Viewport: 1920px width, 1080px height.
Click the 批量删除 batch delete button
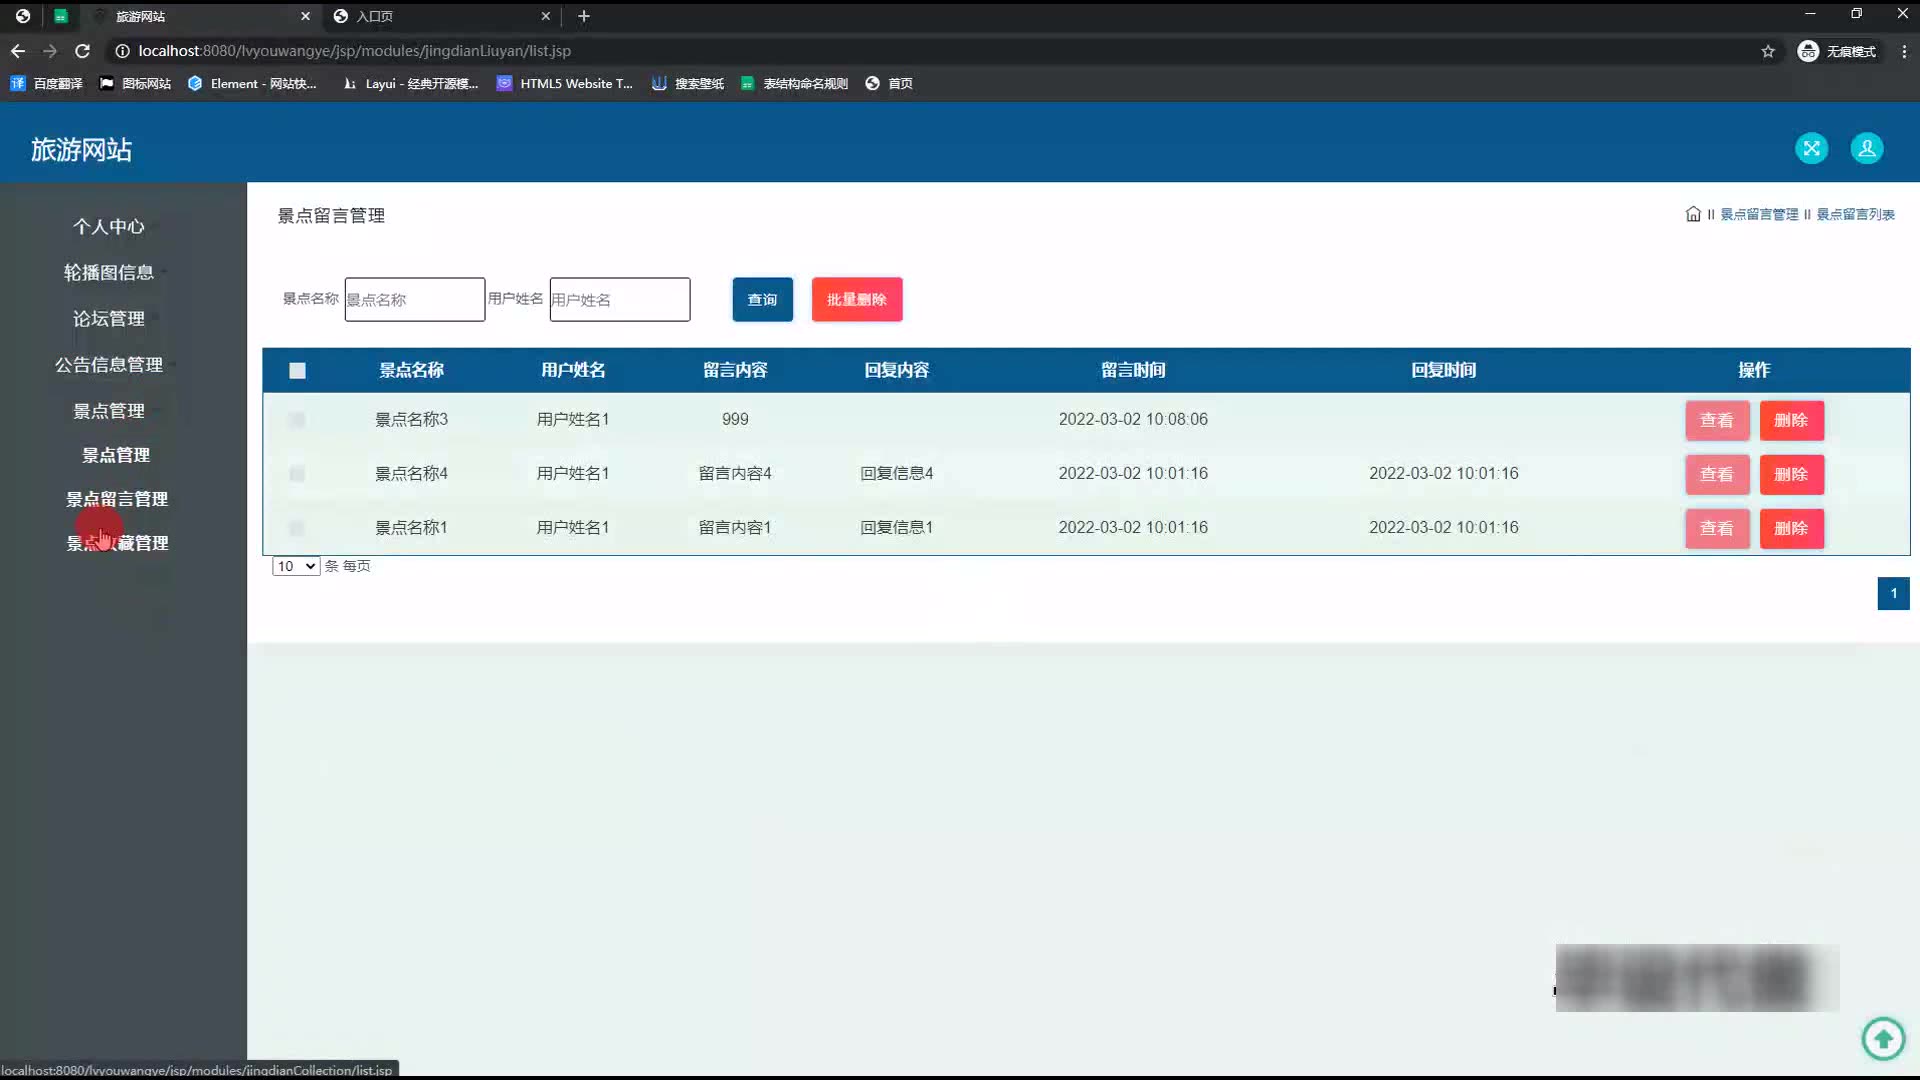(857, 299)
